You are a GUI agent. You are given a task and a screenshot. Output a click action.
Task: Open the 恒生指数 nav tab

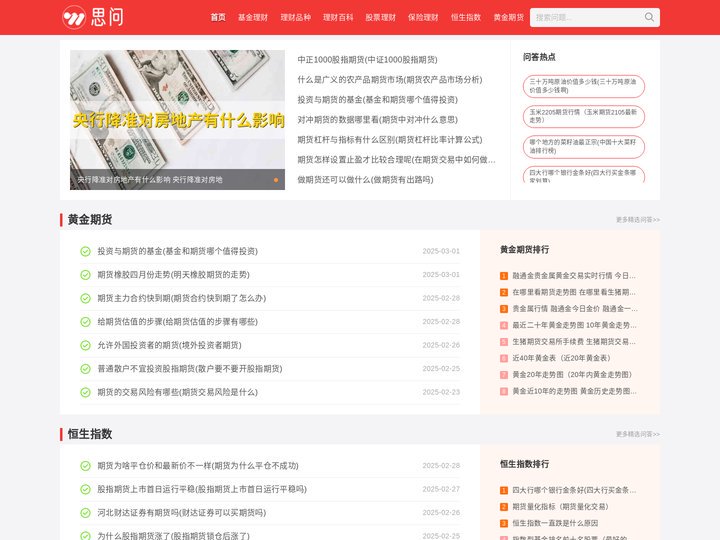tap(466, 17)
